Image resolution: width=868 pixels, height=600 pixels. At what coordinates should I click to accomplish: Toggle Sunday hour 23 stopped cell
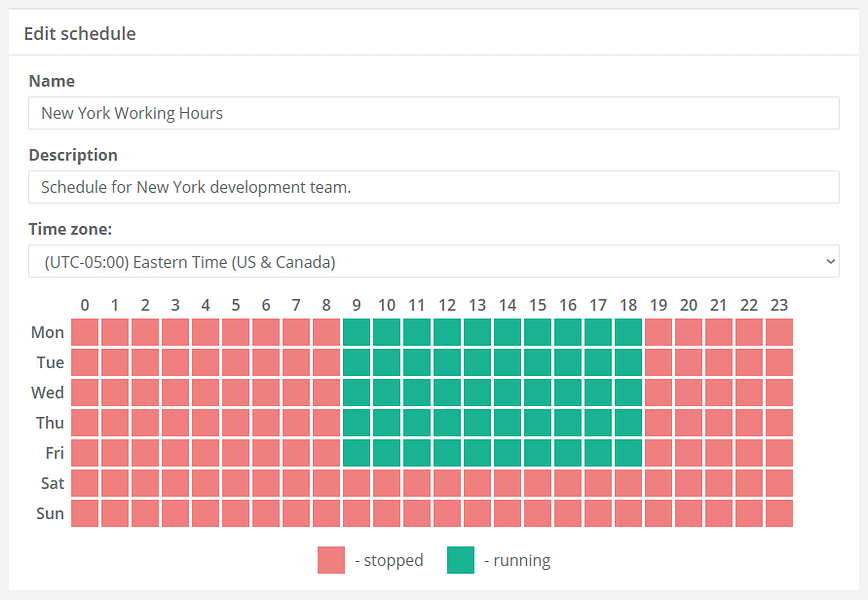[779, 513]
